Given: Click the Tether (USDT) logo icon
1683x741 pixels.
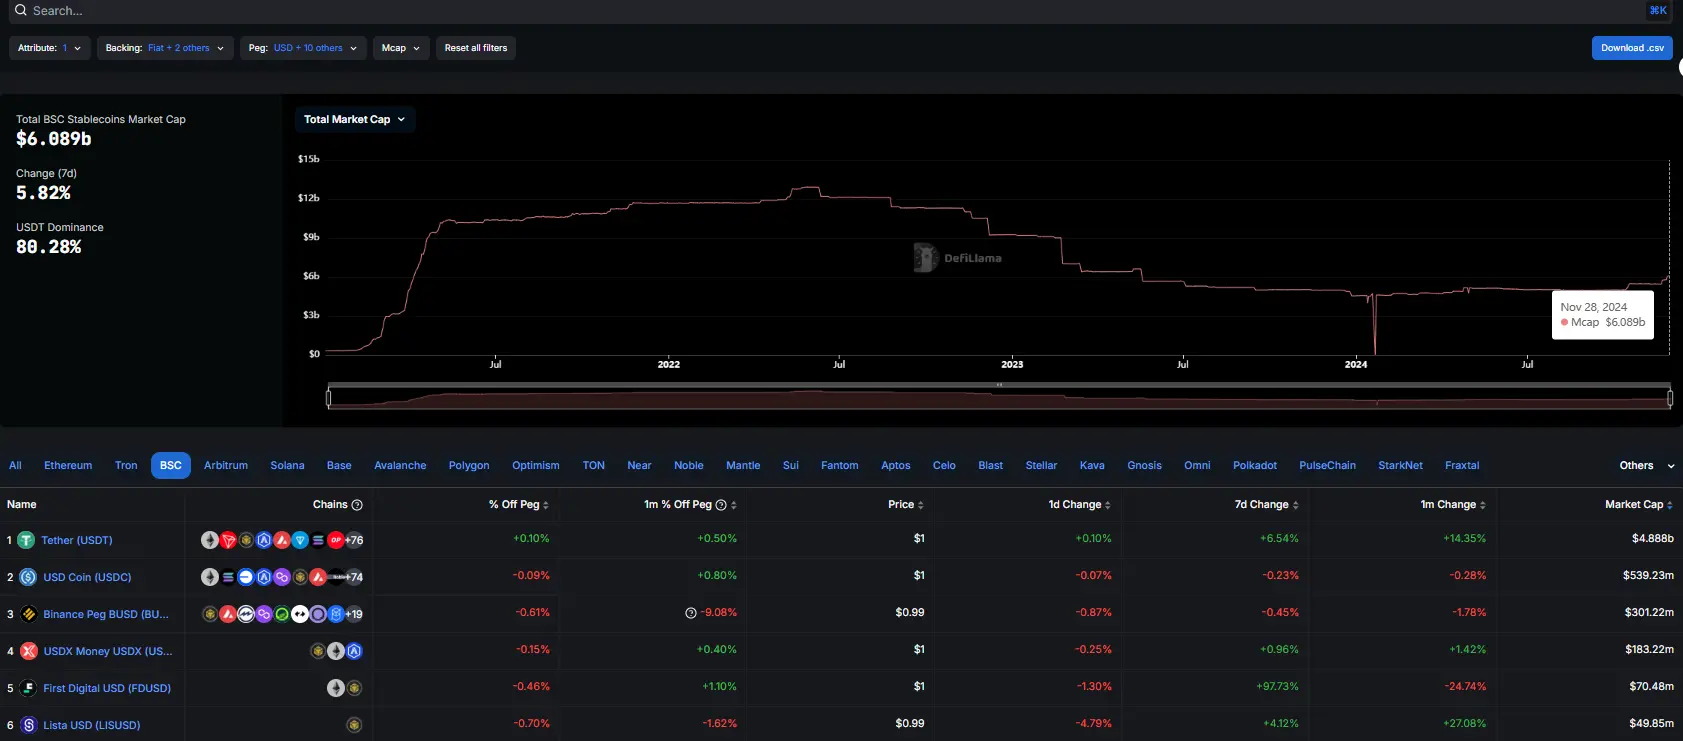Looking at the screenshot, I should tap(26, 540).
